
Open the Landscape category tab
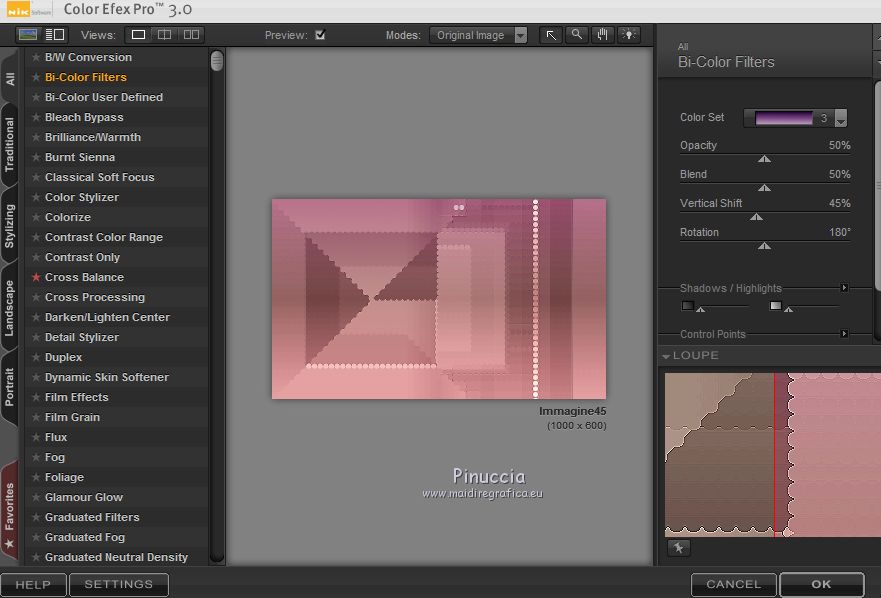coord(10,308)
